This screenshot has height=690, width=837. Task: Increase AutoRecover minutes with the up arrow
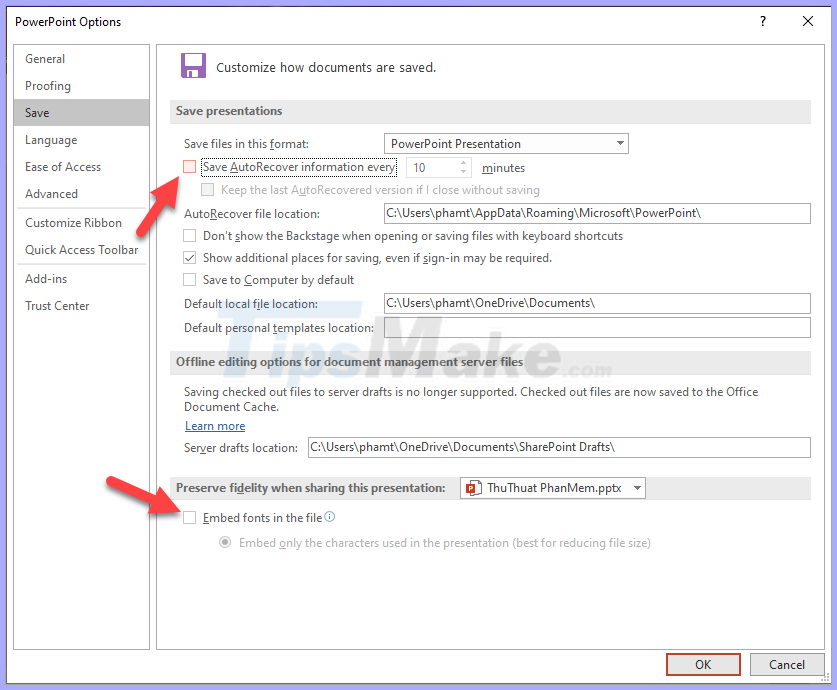462,162
